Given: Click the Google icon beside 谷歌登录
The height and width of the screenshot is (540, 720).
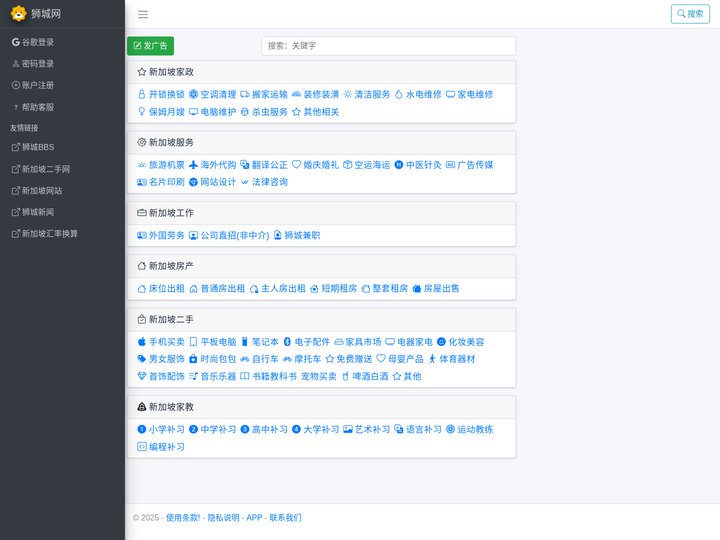Looking at the screenshot, I should point(16,42).
